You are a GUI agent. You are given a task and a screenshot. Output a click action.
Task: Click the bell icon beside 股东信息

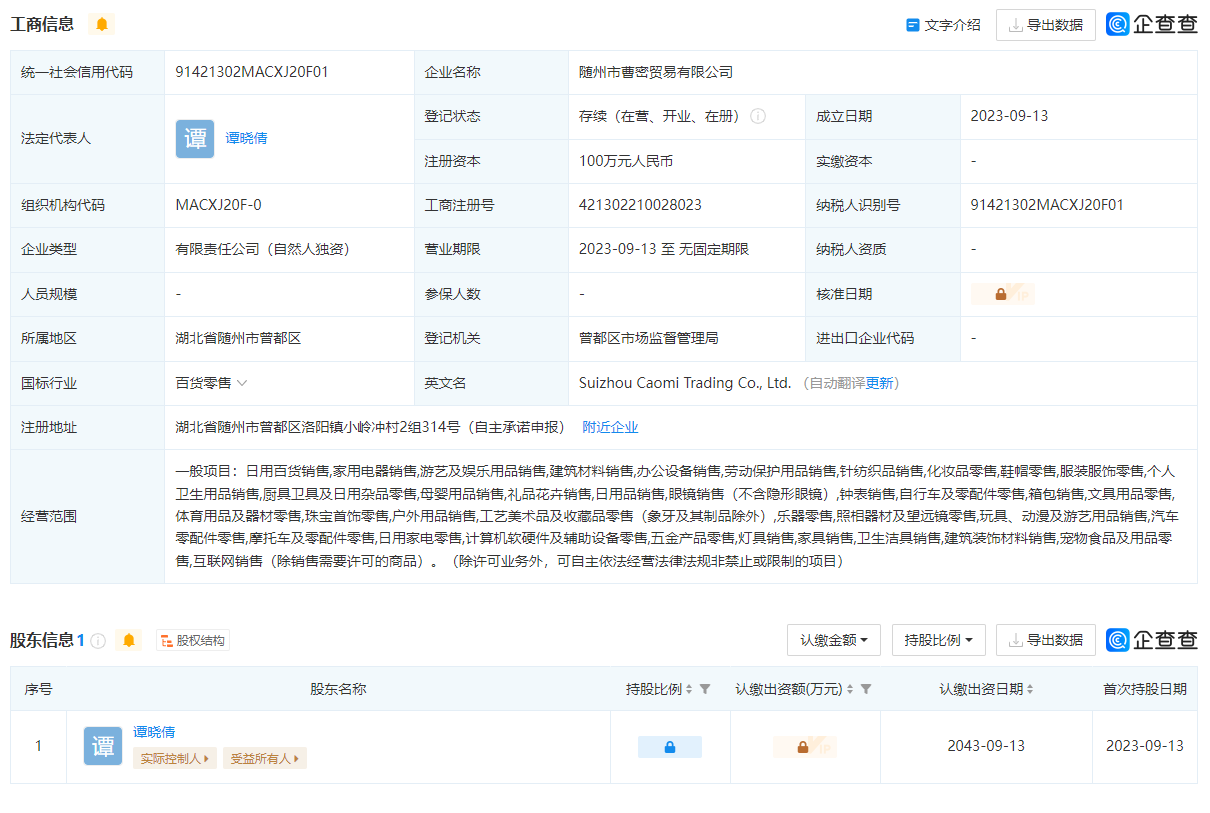128,640
